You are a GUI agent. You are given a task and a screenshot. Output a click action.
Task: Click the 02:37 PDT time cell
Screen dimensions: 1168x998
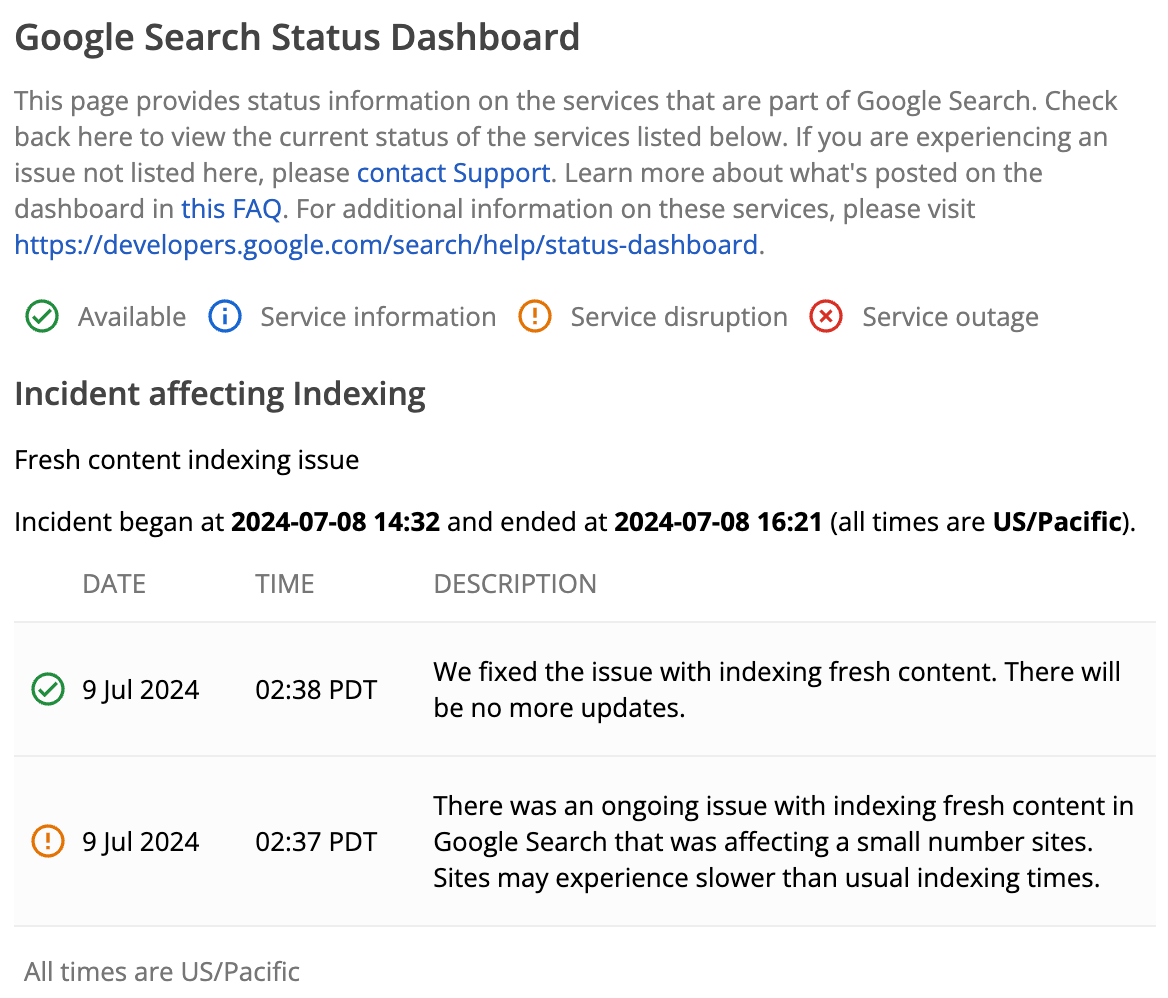point(316,842)
